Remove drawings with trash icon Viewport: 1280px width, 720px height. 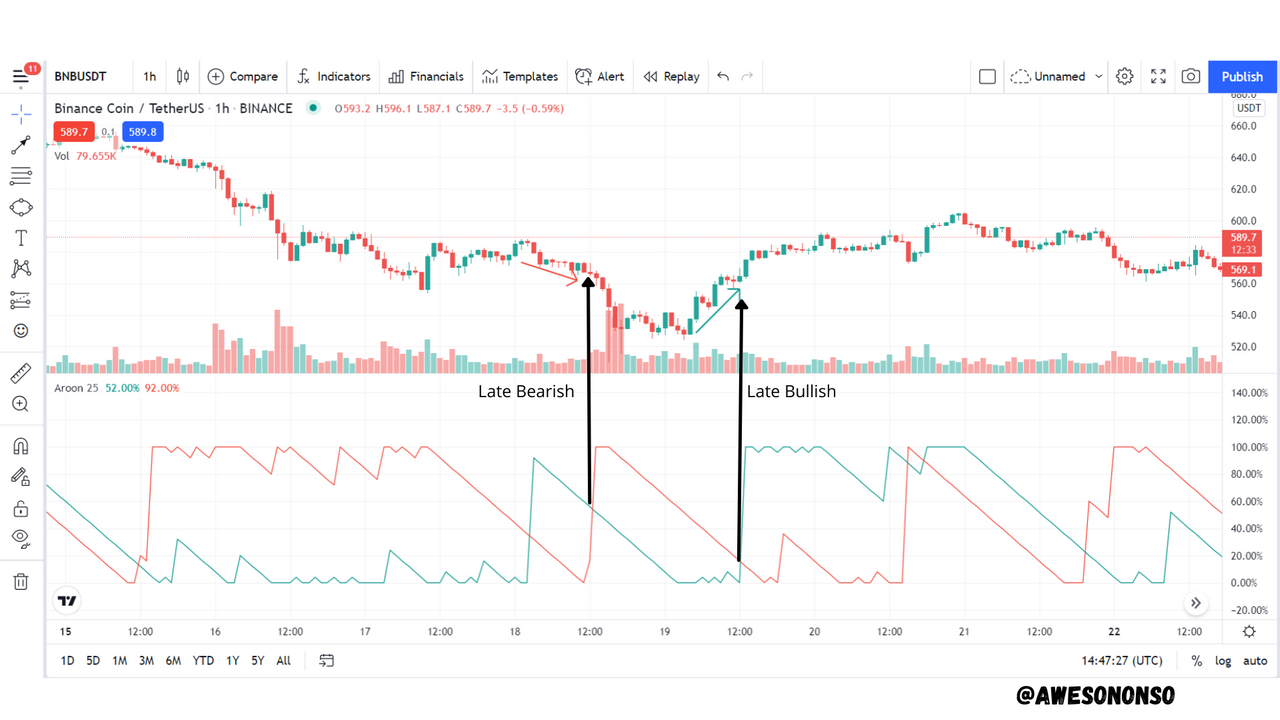(x=21, y=581)
